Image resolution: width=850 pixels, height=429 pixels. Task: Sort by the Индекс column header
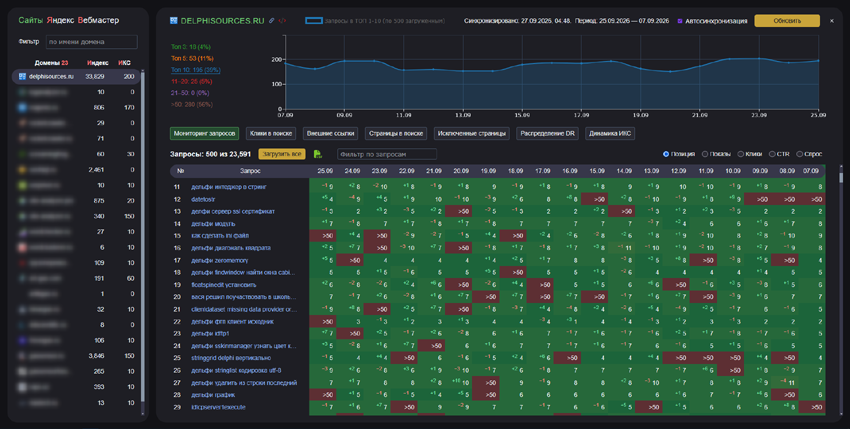[x=98, y=63]
